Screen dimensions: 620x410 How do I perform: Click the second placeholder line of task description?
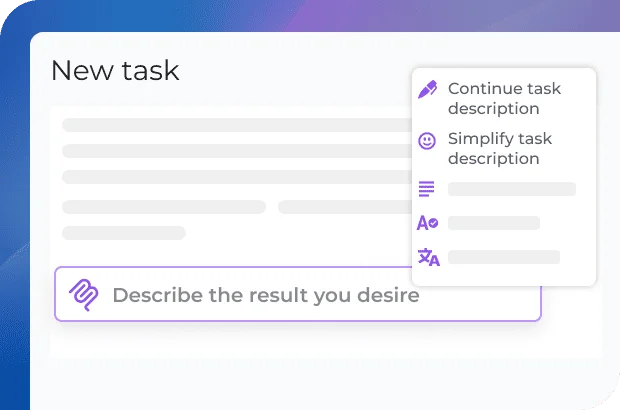click(x=235, y=151)
